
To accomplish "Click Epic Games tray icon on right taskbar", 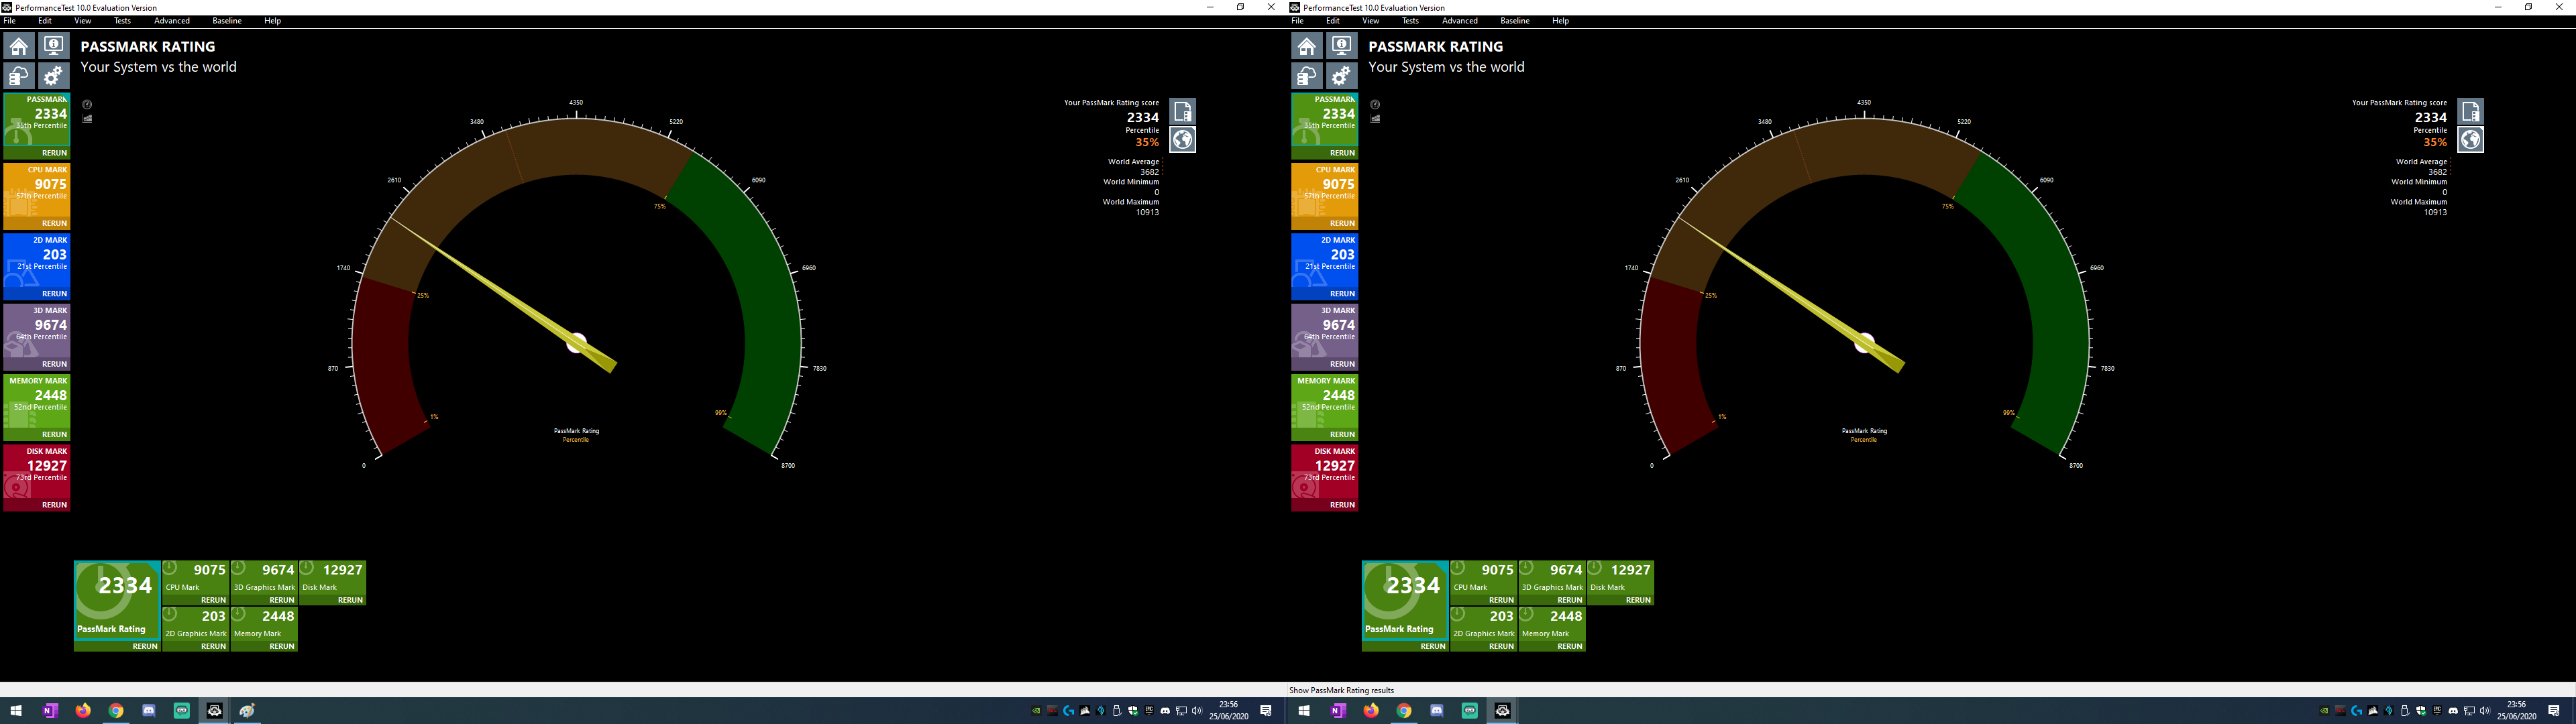I will coord(2437,711).
